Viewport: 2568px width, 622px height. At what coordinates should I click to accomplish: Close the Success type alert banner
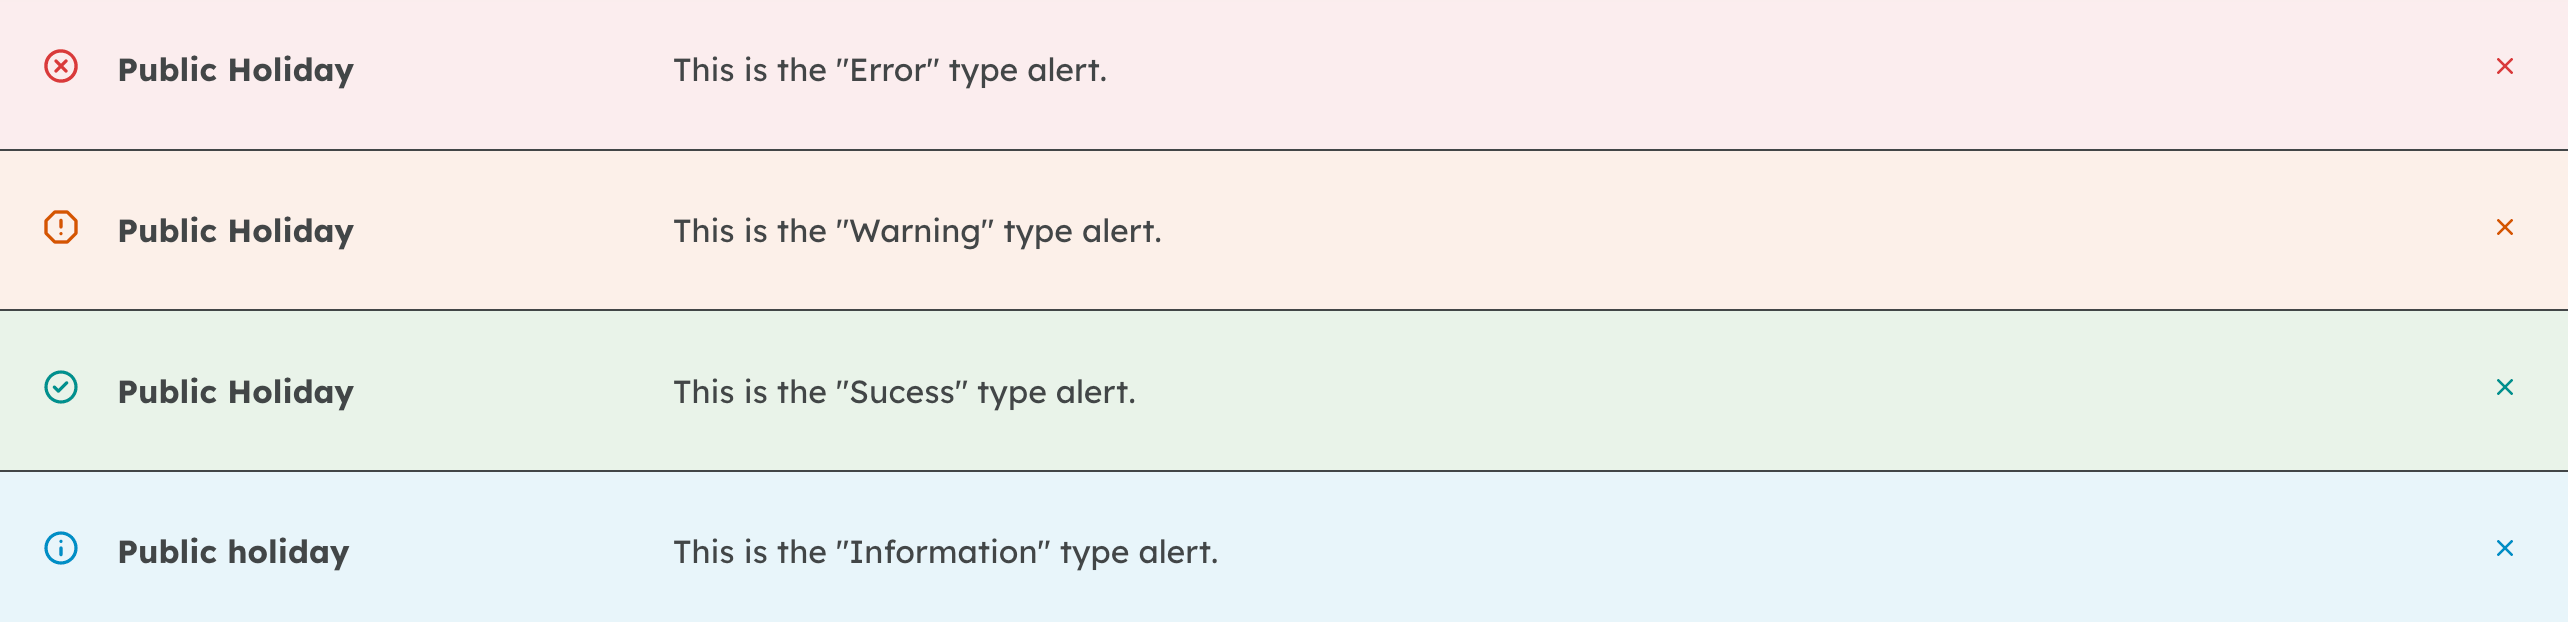click(x=2504, y=387)
